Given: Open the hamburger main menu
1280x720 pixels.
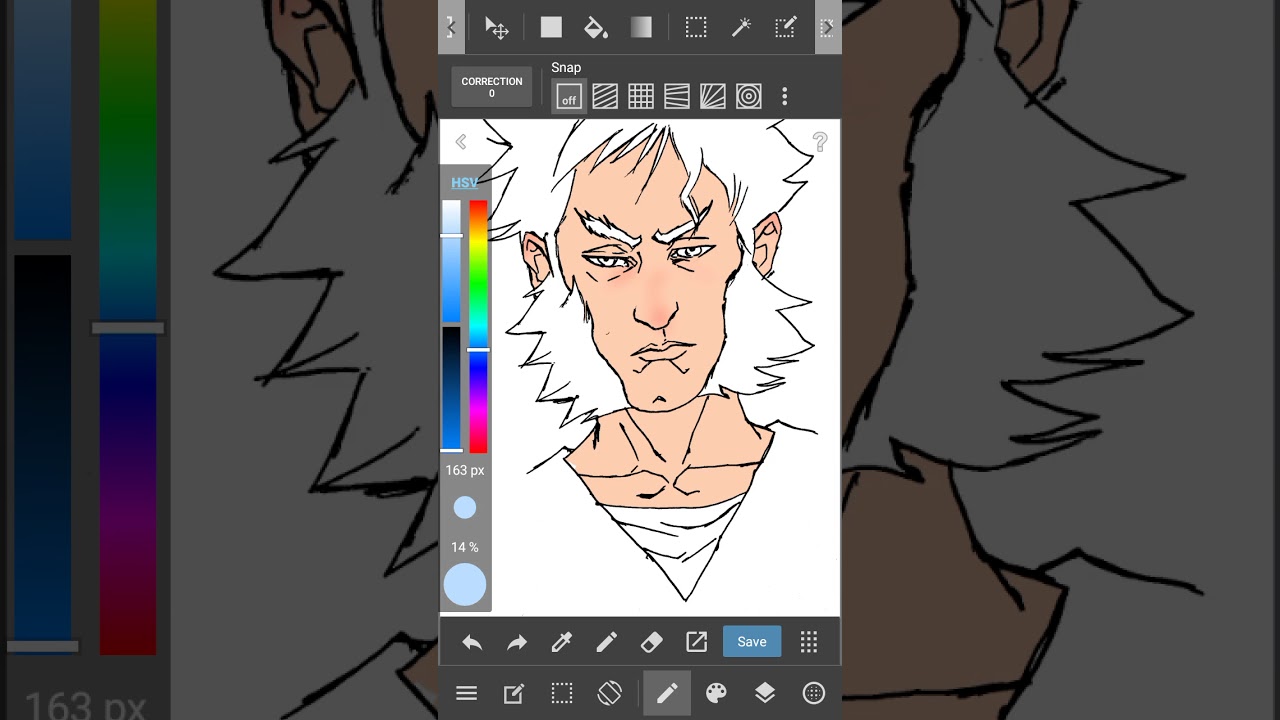Looking at the screenshot, I should pyautogui.click(x=466, y=693).
